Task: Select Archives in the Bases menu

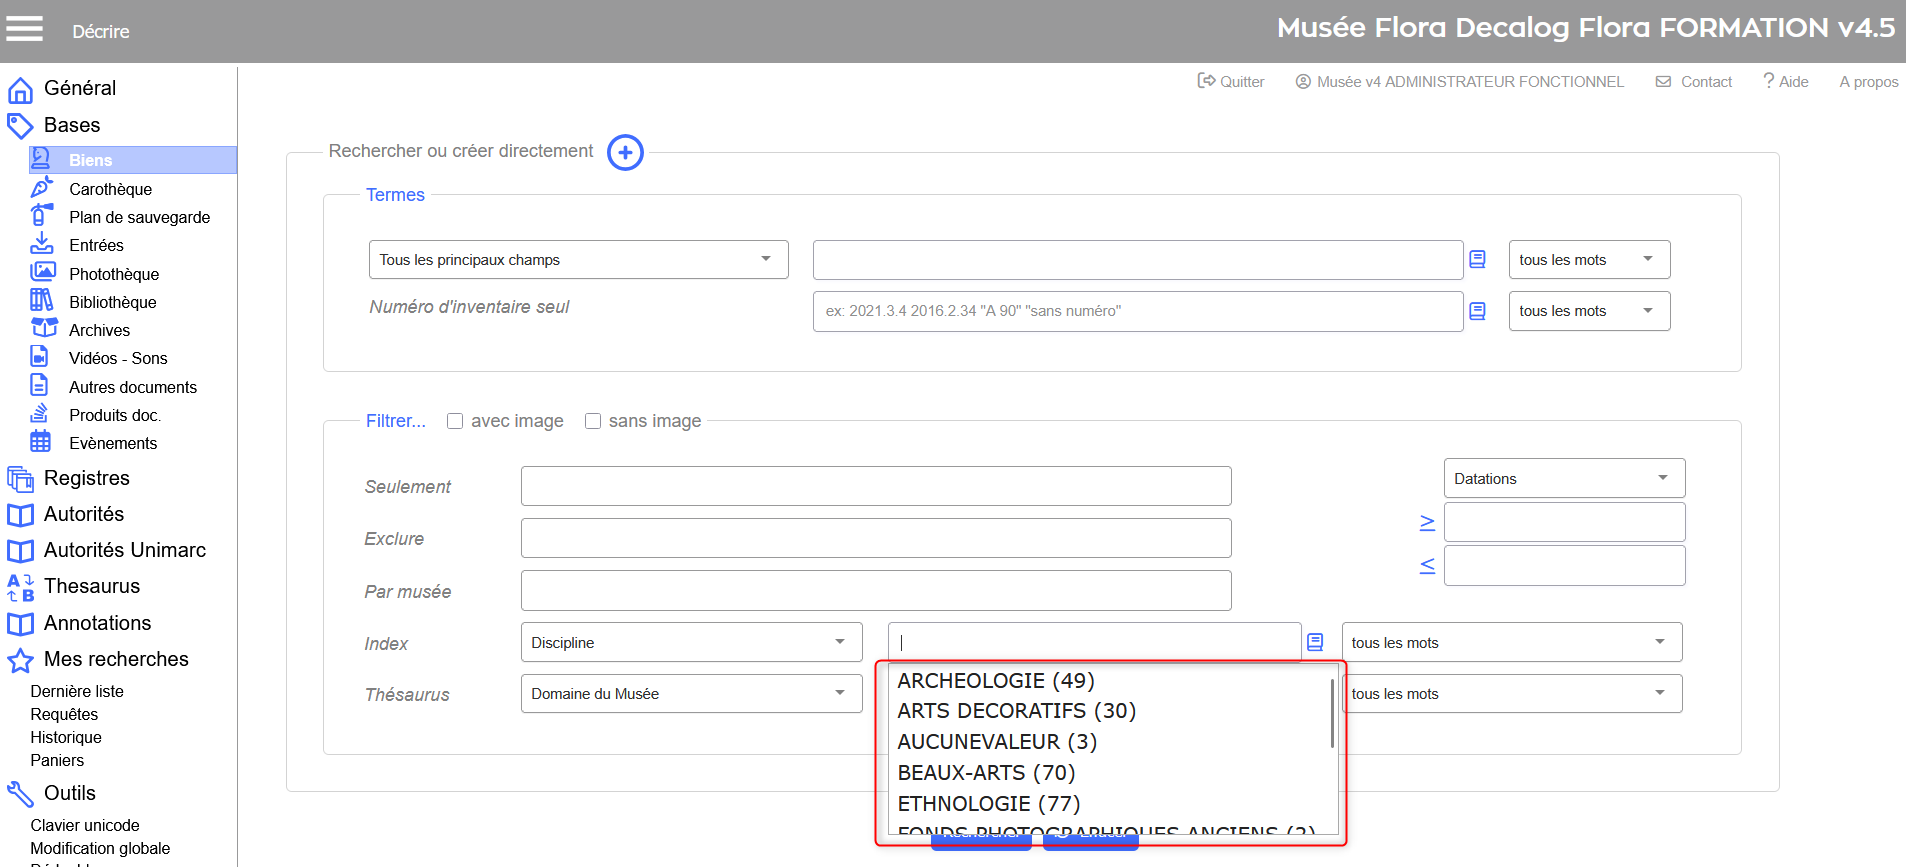Action: (99, 330)
